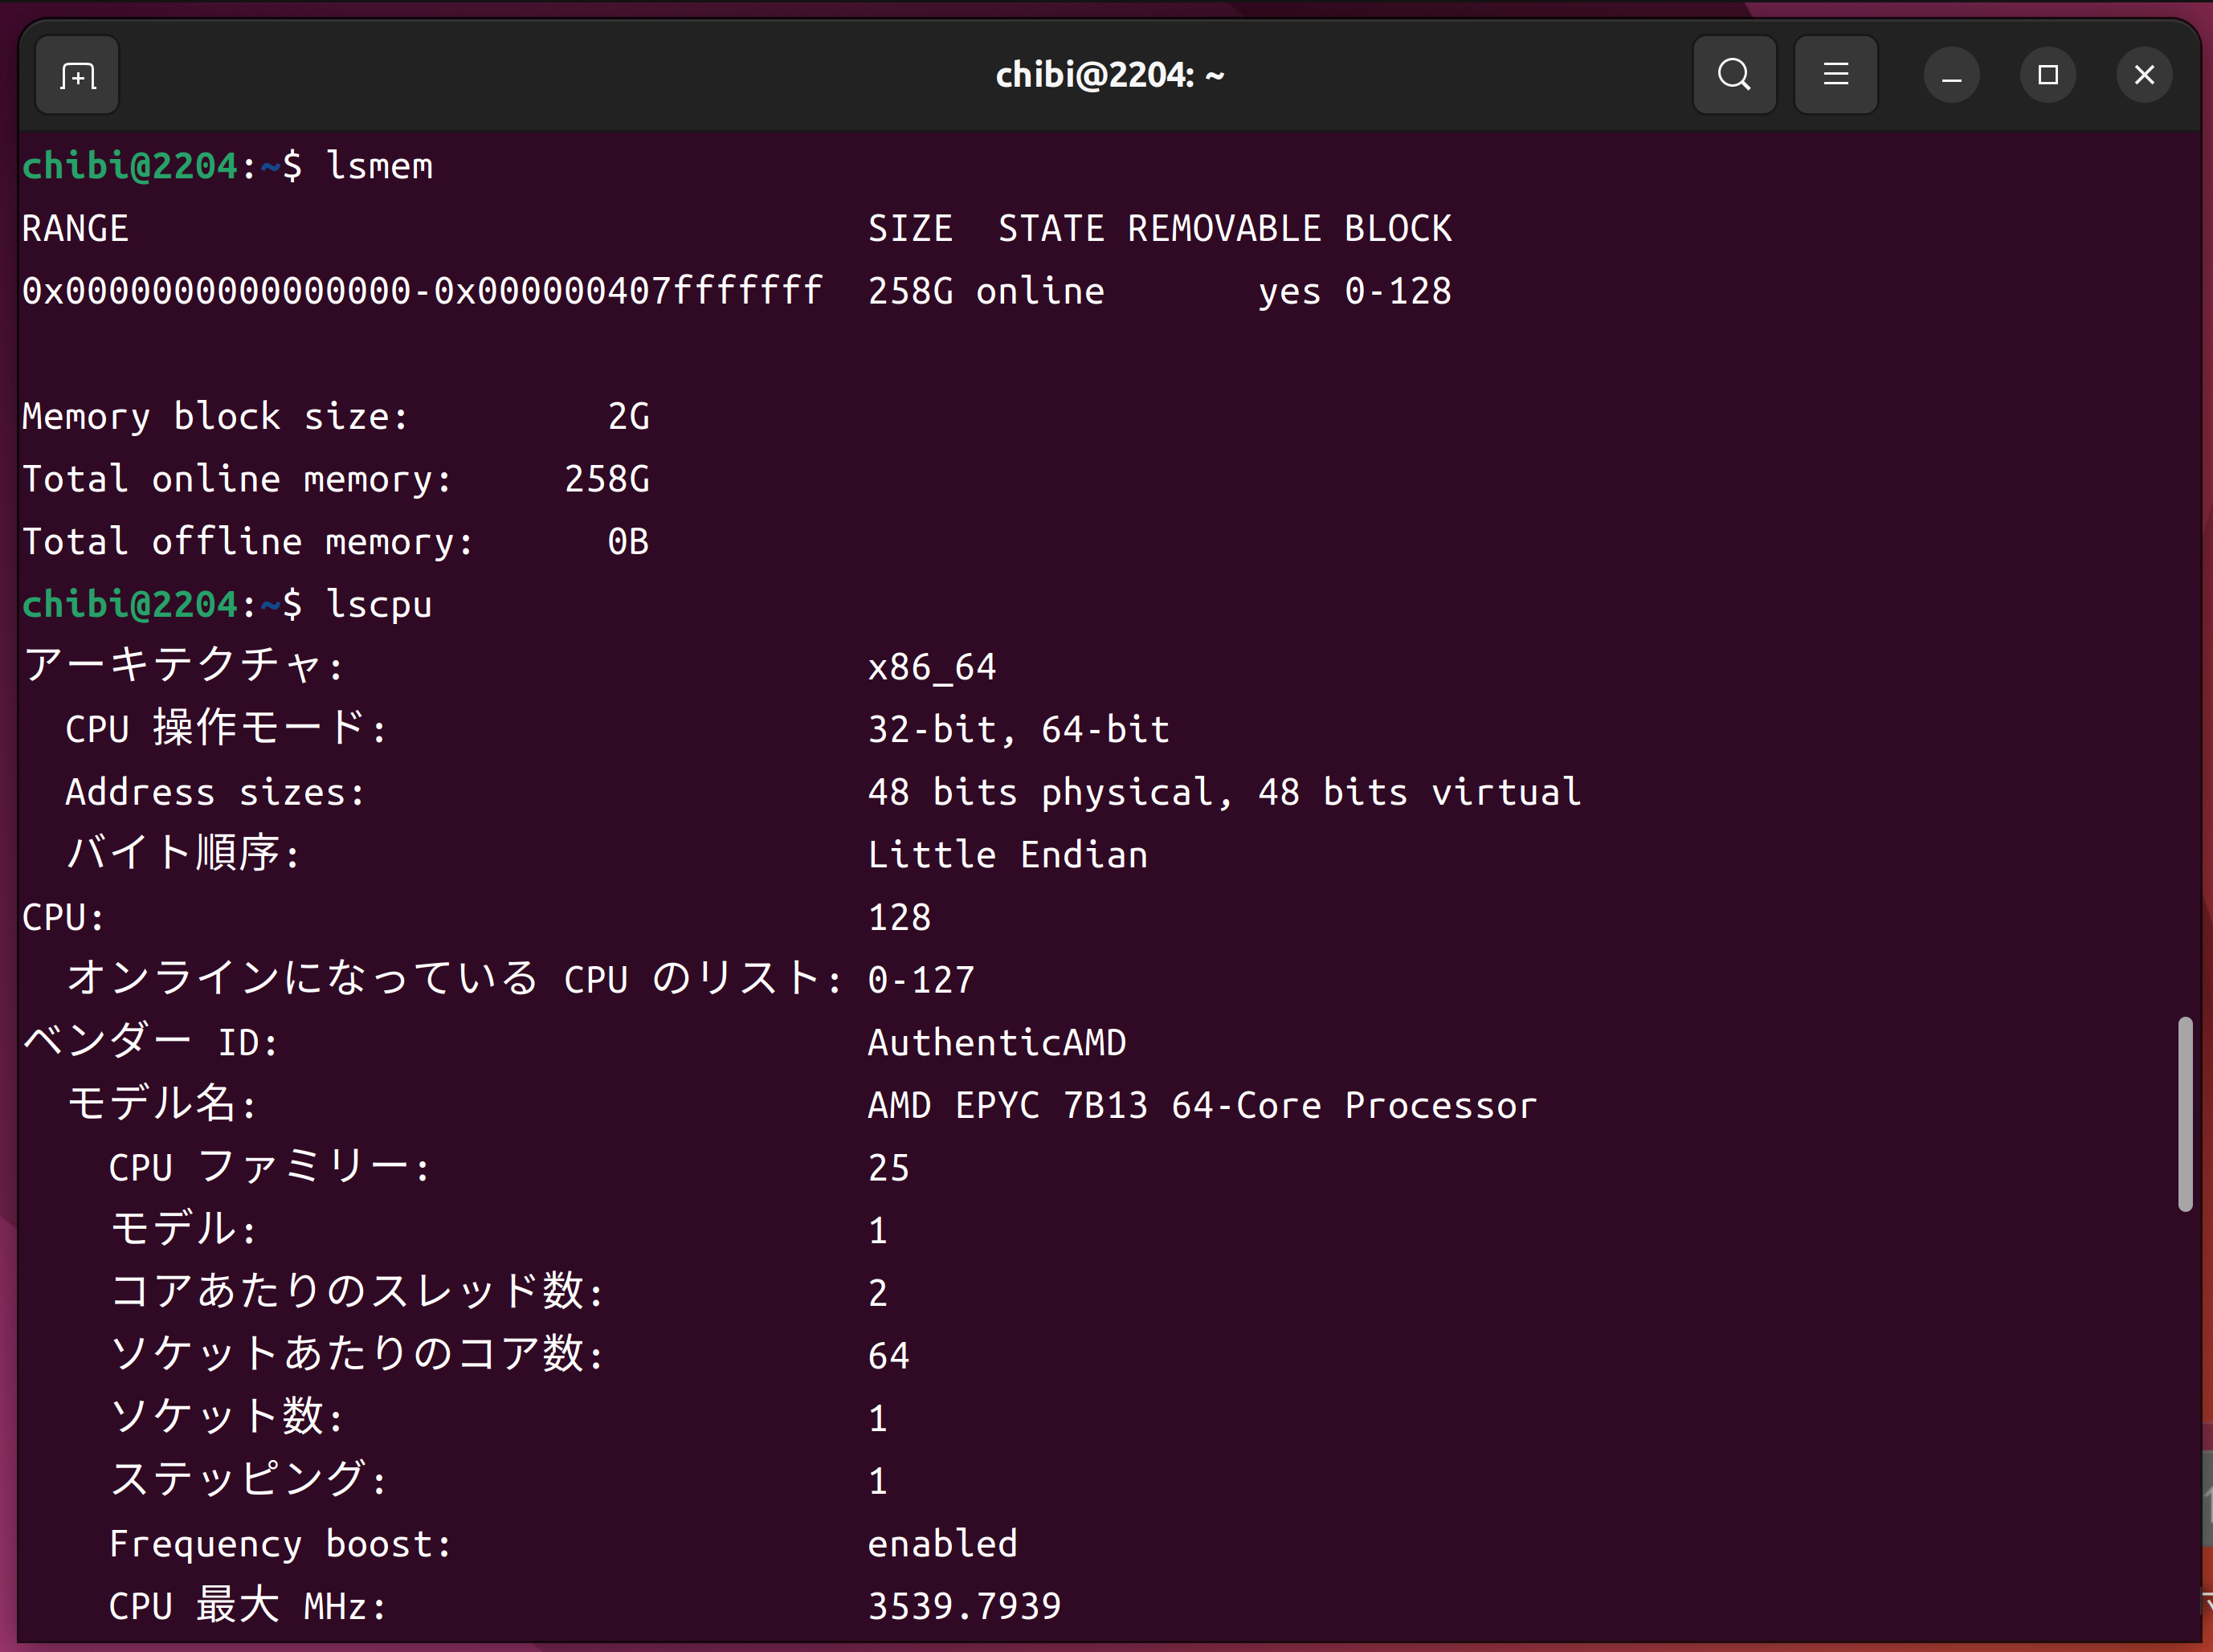Open a new terminal tab
The height and width of the screenshot is (1652, 2213).
coord(77,75)
